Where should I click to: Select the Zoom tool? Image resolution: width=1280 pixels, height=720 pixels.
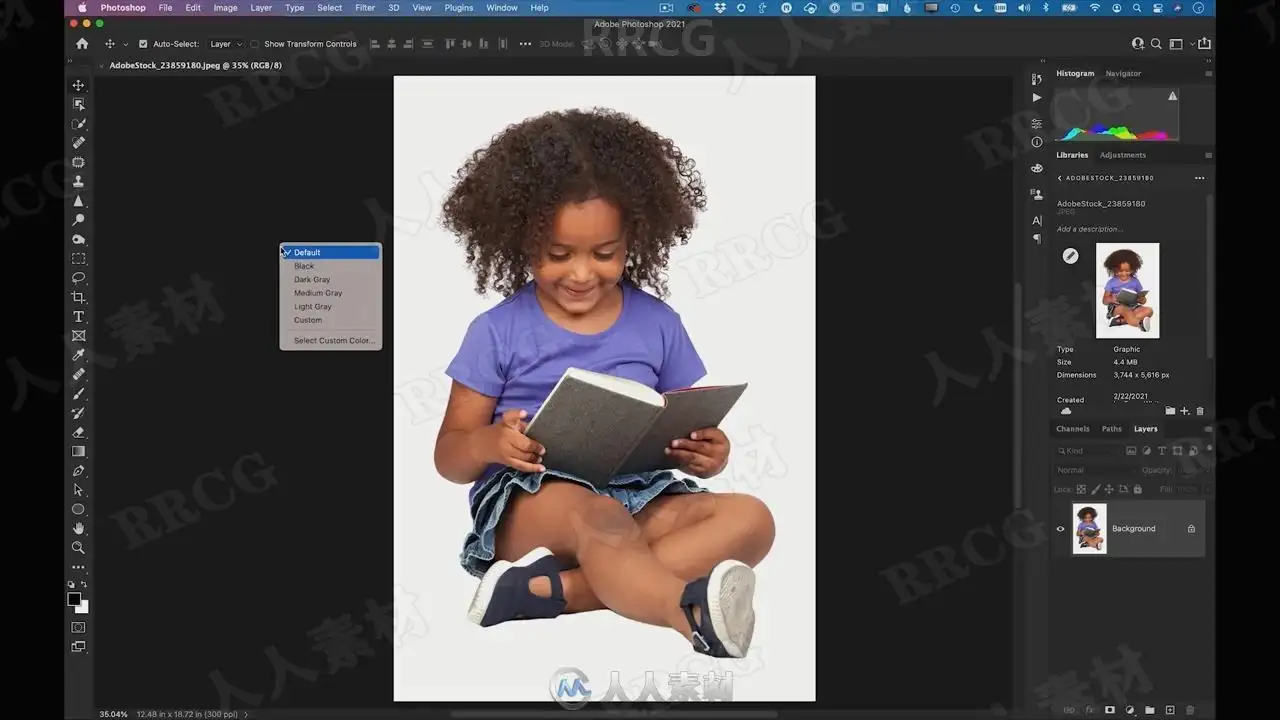[79, 548]
